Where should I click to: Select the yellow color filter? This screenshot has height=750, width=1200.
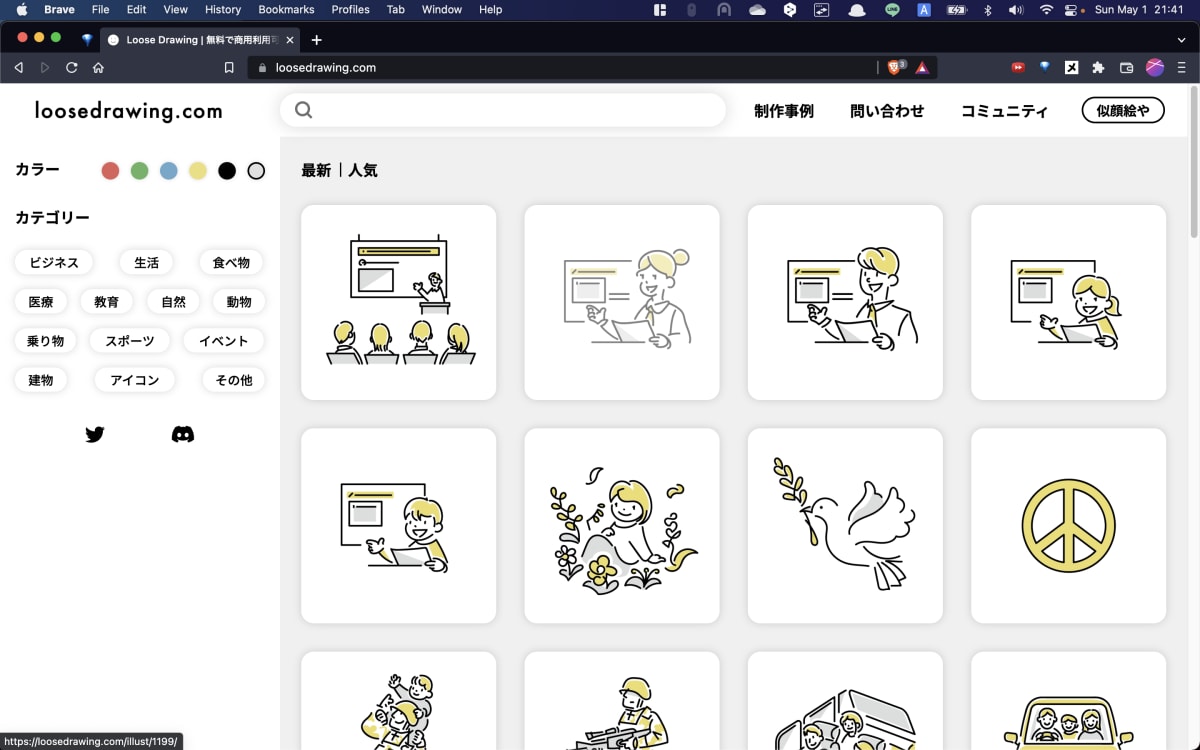tap(198, 171)
